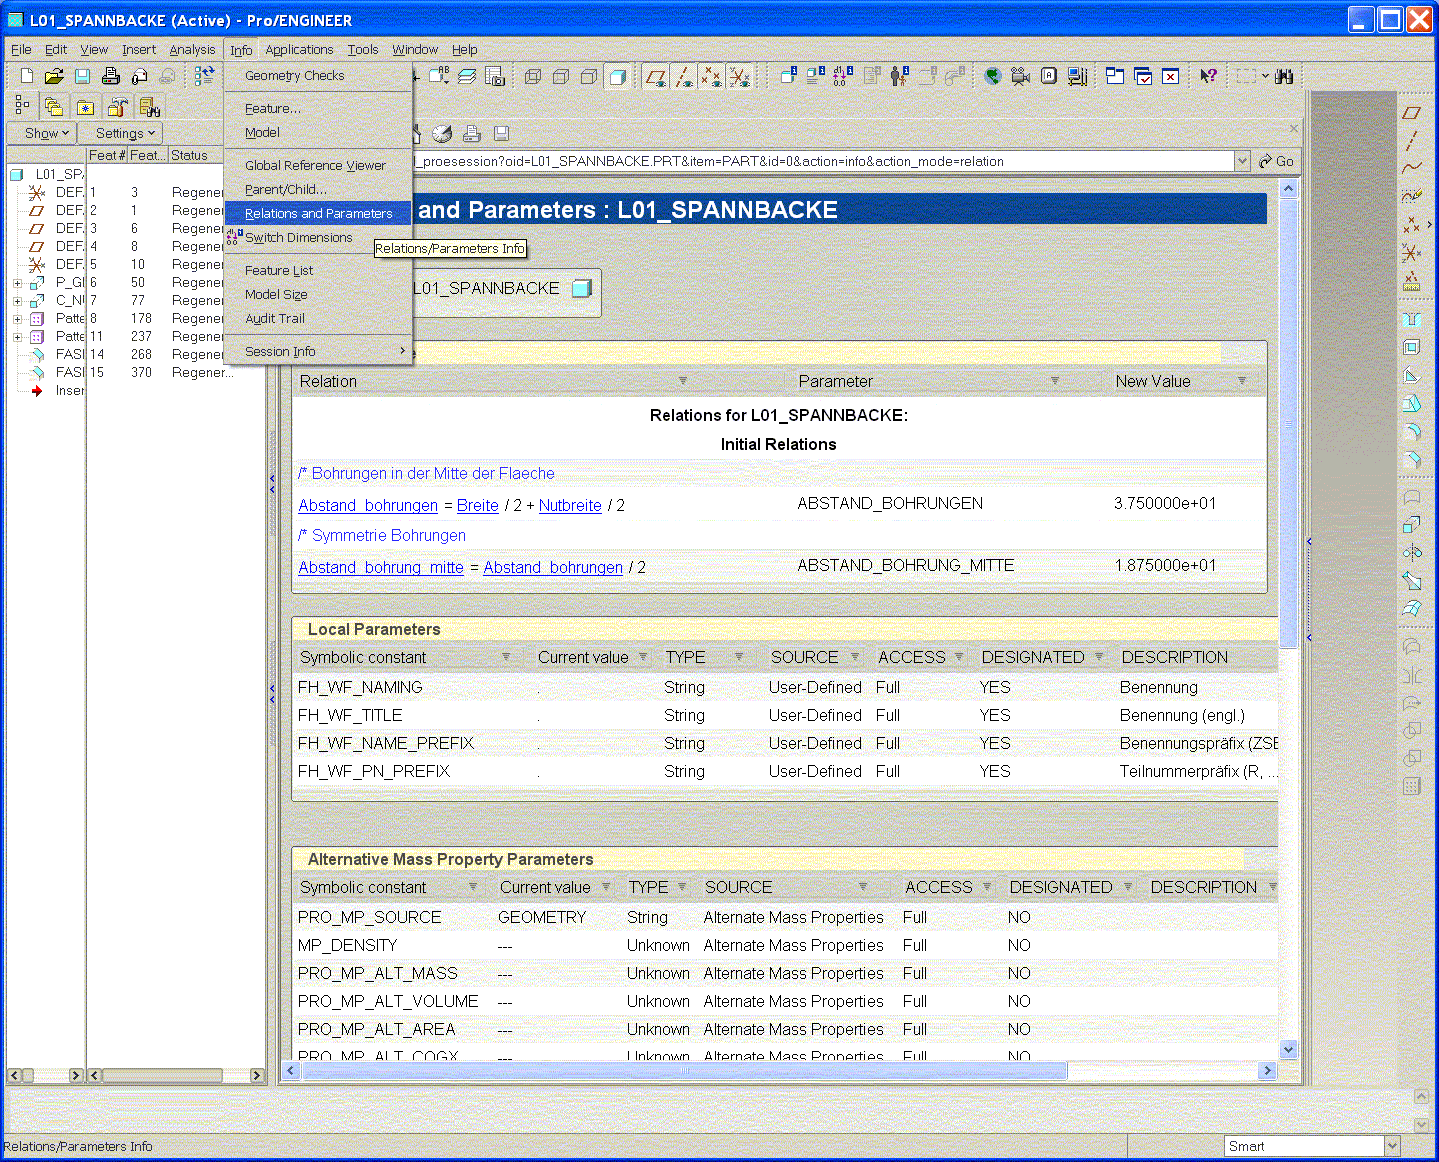Choose Global Reference Viewer menu entry
This screenshot has height=1162, width=1439.
tap(318, 166)
